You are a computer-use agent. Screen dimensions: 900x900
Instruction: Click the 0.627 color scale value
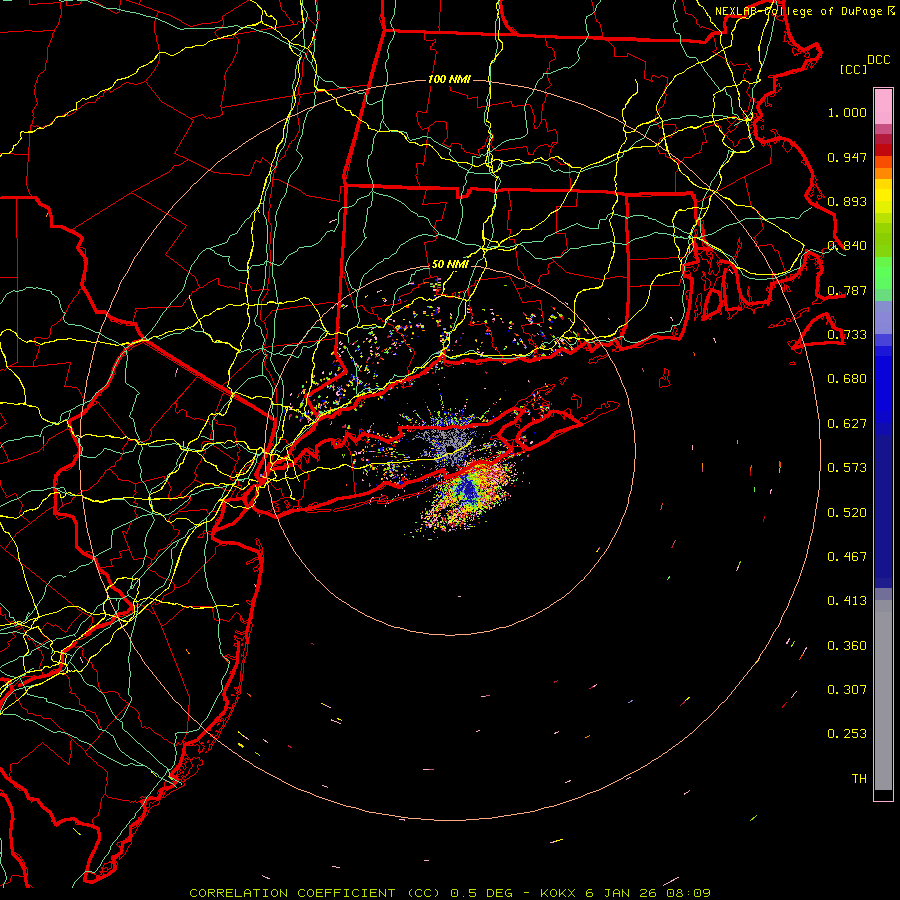pos(847,424)
